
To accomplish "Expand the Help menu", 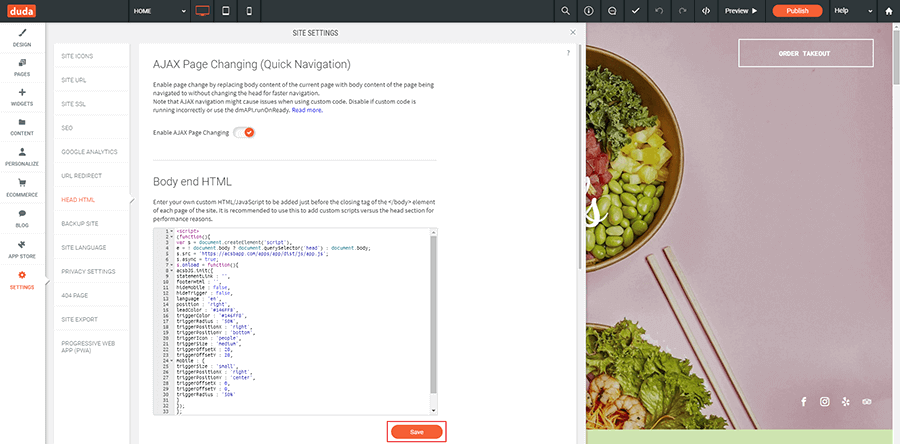I will coord(846,11).
